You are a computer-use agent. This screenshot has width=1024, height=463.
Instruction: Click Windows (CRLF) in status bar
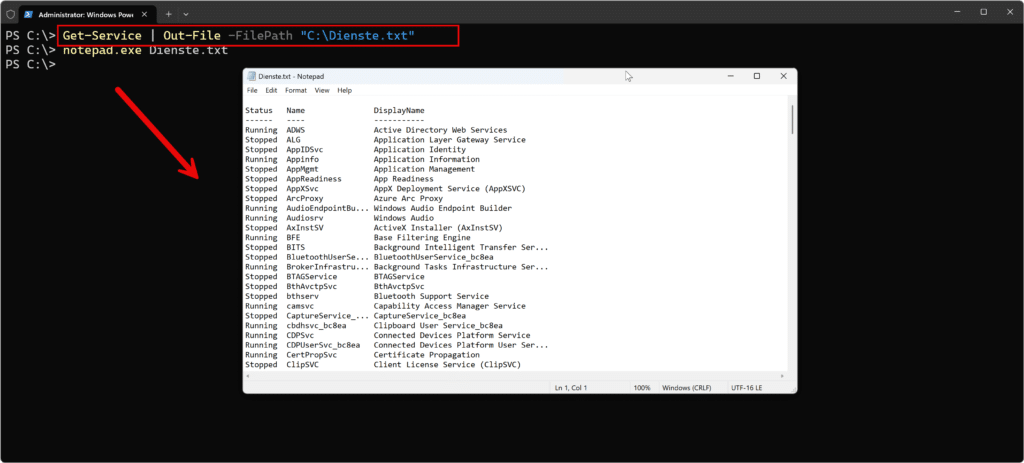click(685, 388)
